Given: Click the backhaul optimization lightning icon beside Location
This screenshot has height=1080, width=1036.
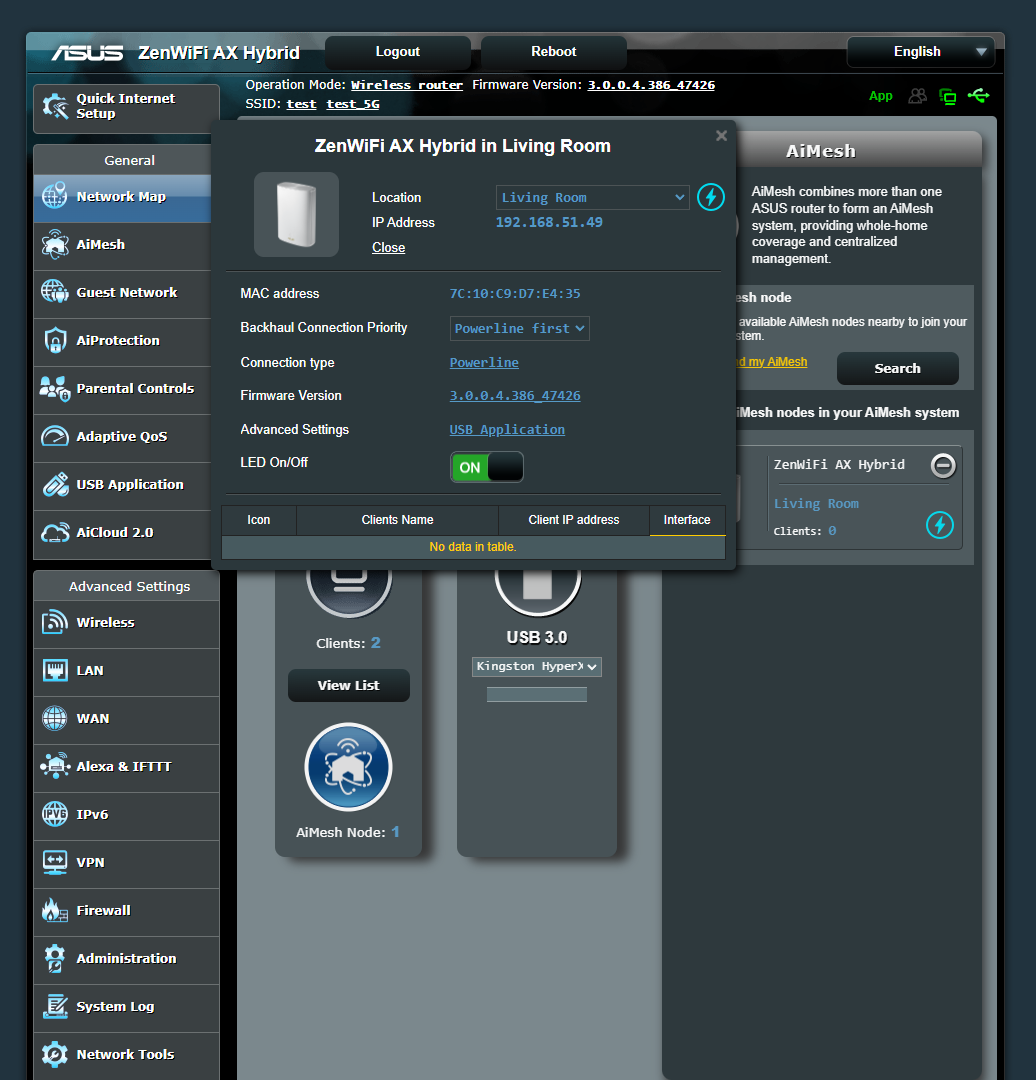Looking at the screenshot, I should pyautogui.click(x=711, y=197).
